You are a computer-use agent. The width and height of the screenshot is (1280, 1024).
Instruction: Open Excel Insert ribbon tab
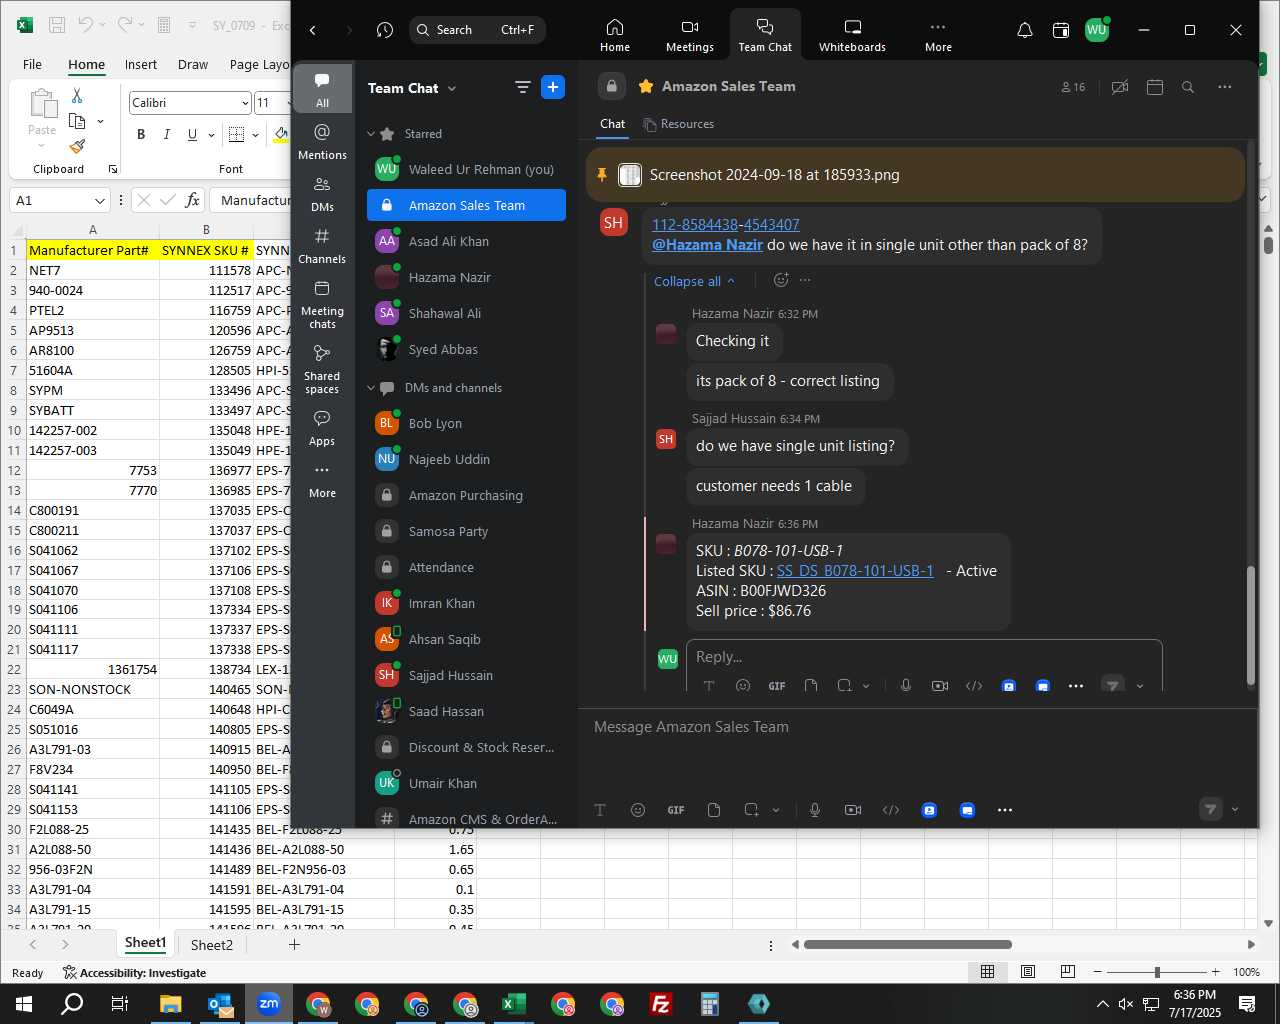(141, 64)
